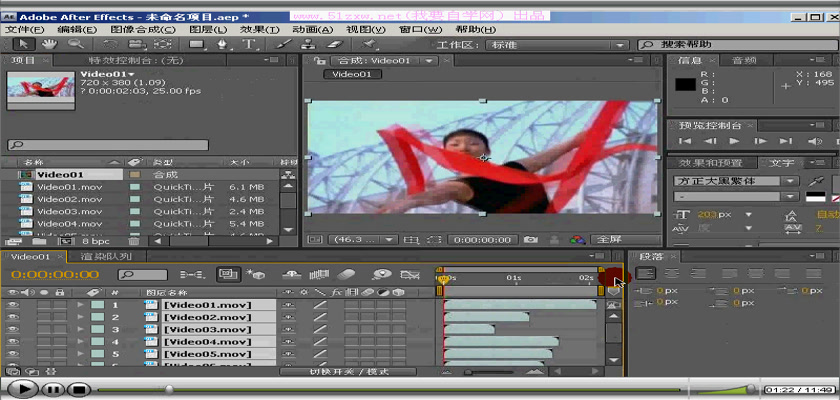Viewport: 840px width, 400px height.
Task: Switch to the 渲染队列 tab
Action: click(106, 256)
